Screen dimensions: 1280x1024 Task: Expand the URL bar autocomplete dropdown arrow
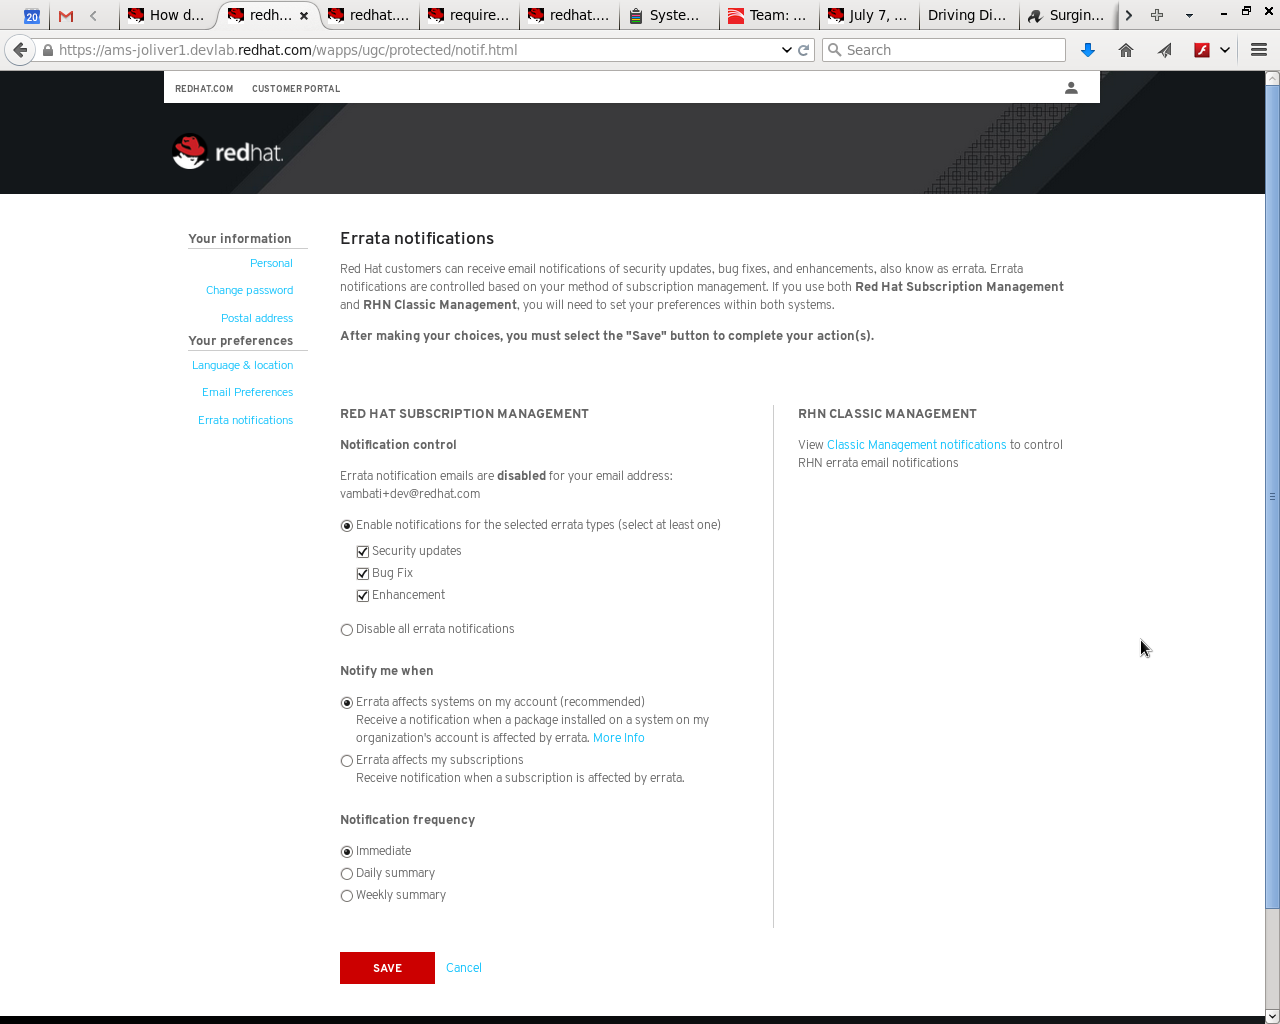pos(786,49)
